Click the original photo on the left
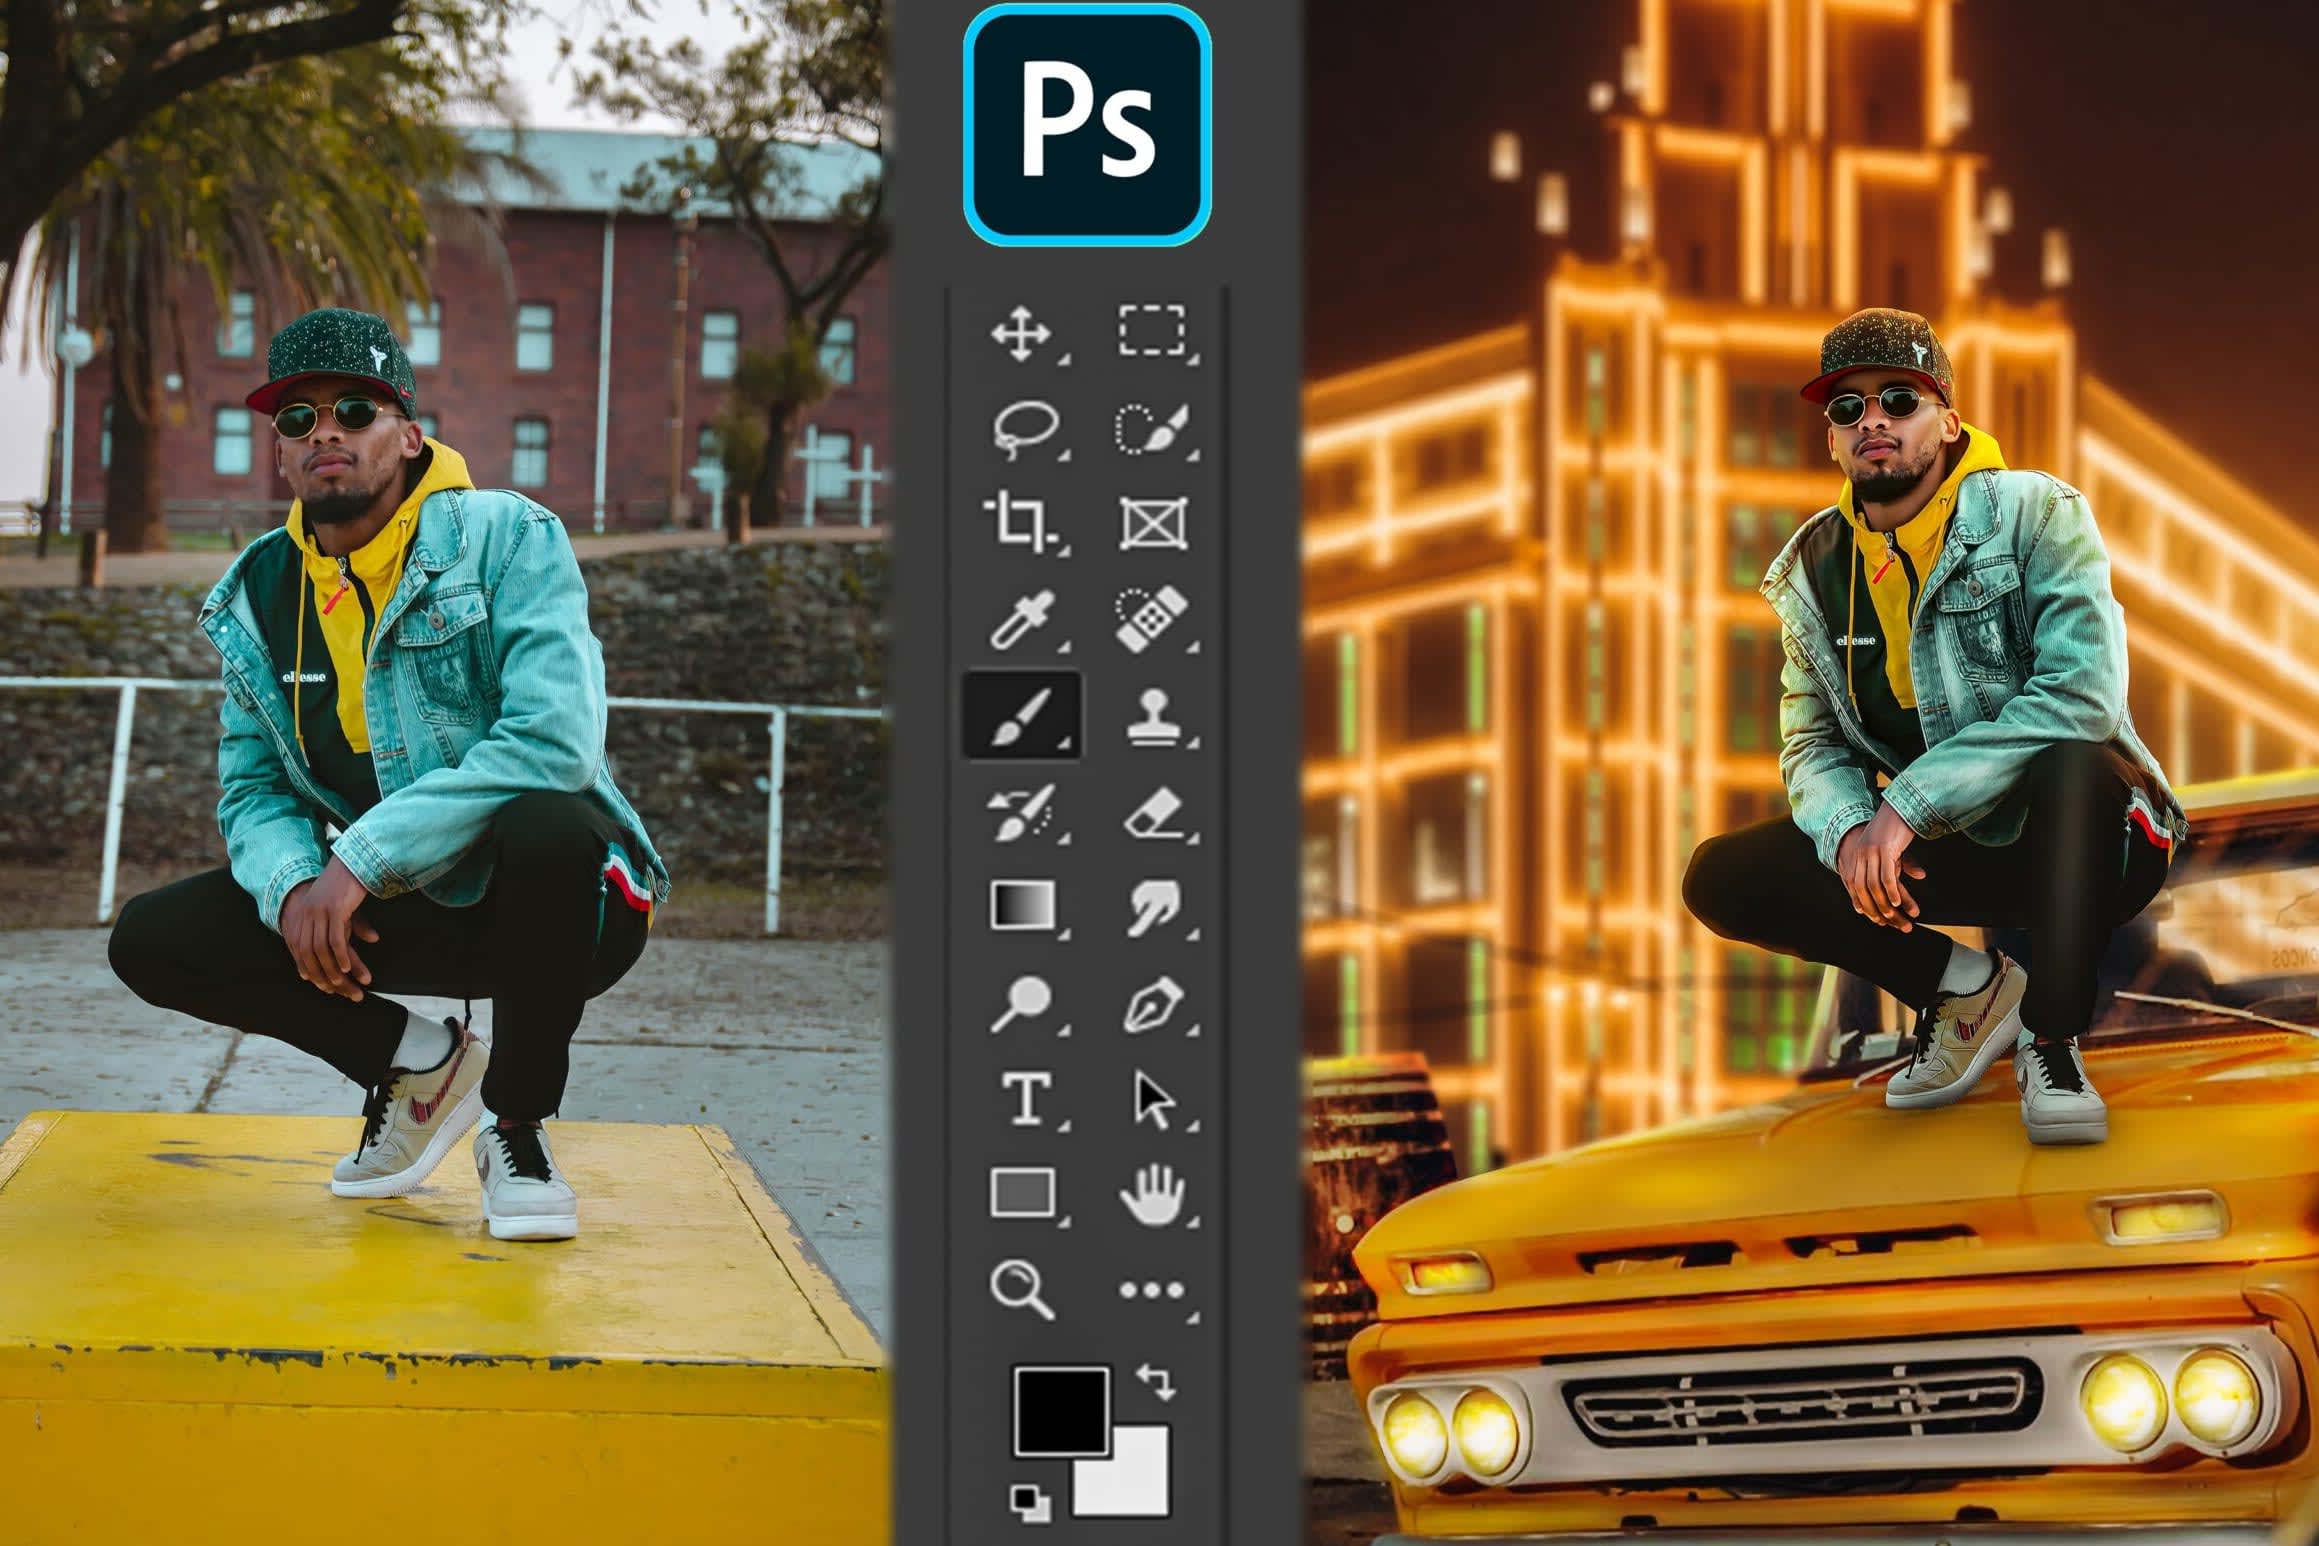 (444, 773)
